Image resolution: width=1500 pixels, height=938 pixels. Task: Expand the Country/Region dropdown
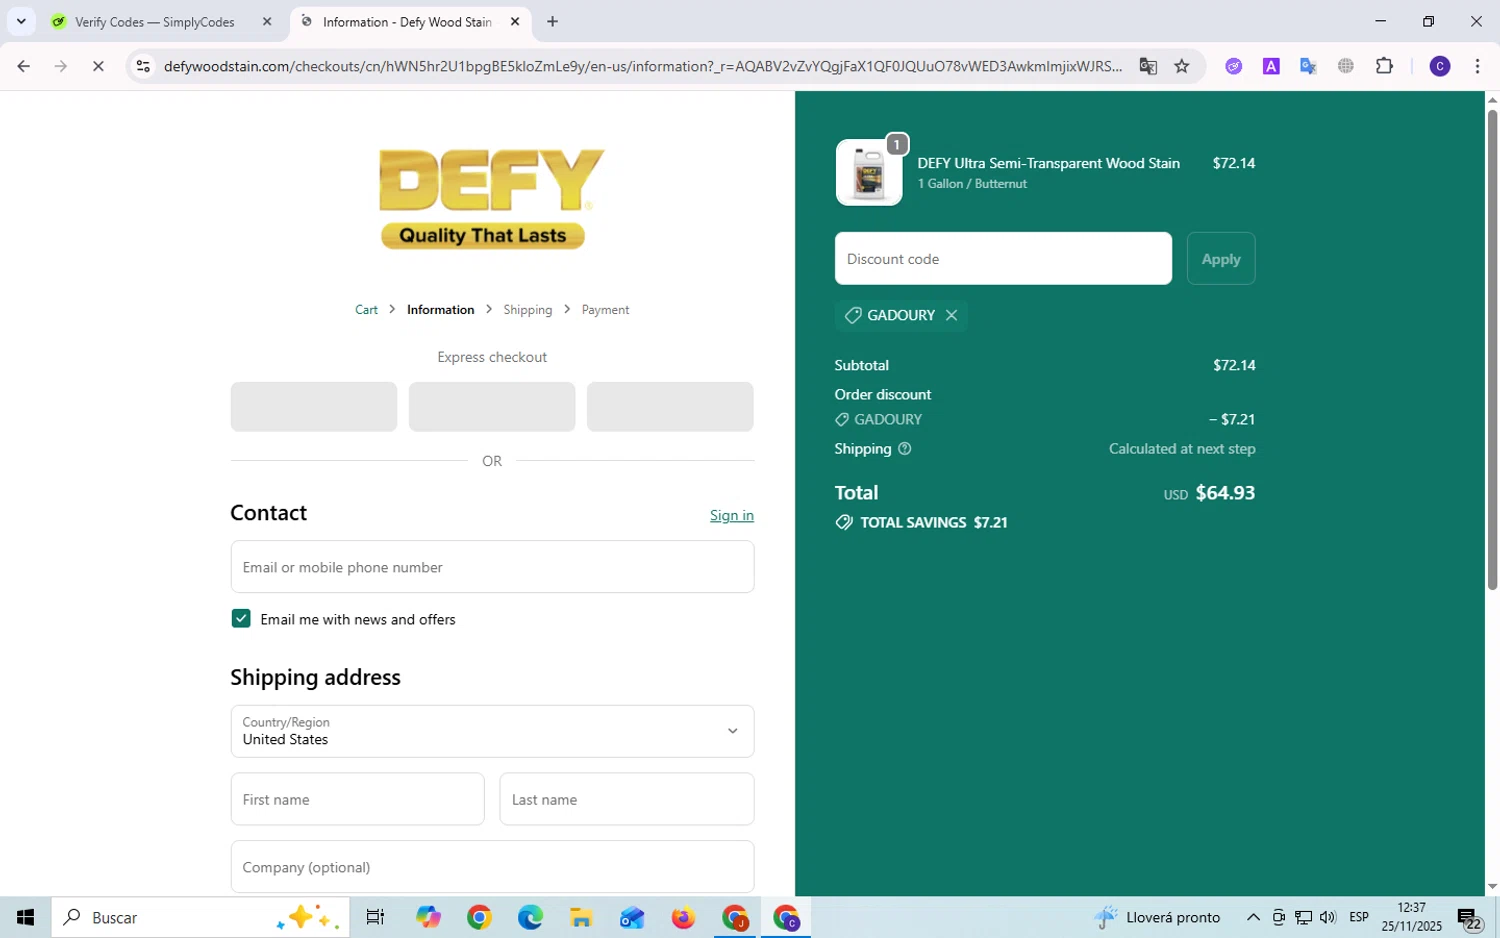492,731
